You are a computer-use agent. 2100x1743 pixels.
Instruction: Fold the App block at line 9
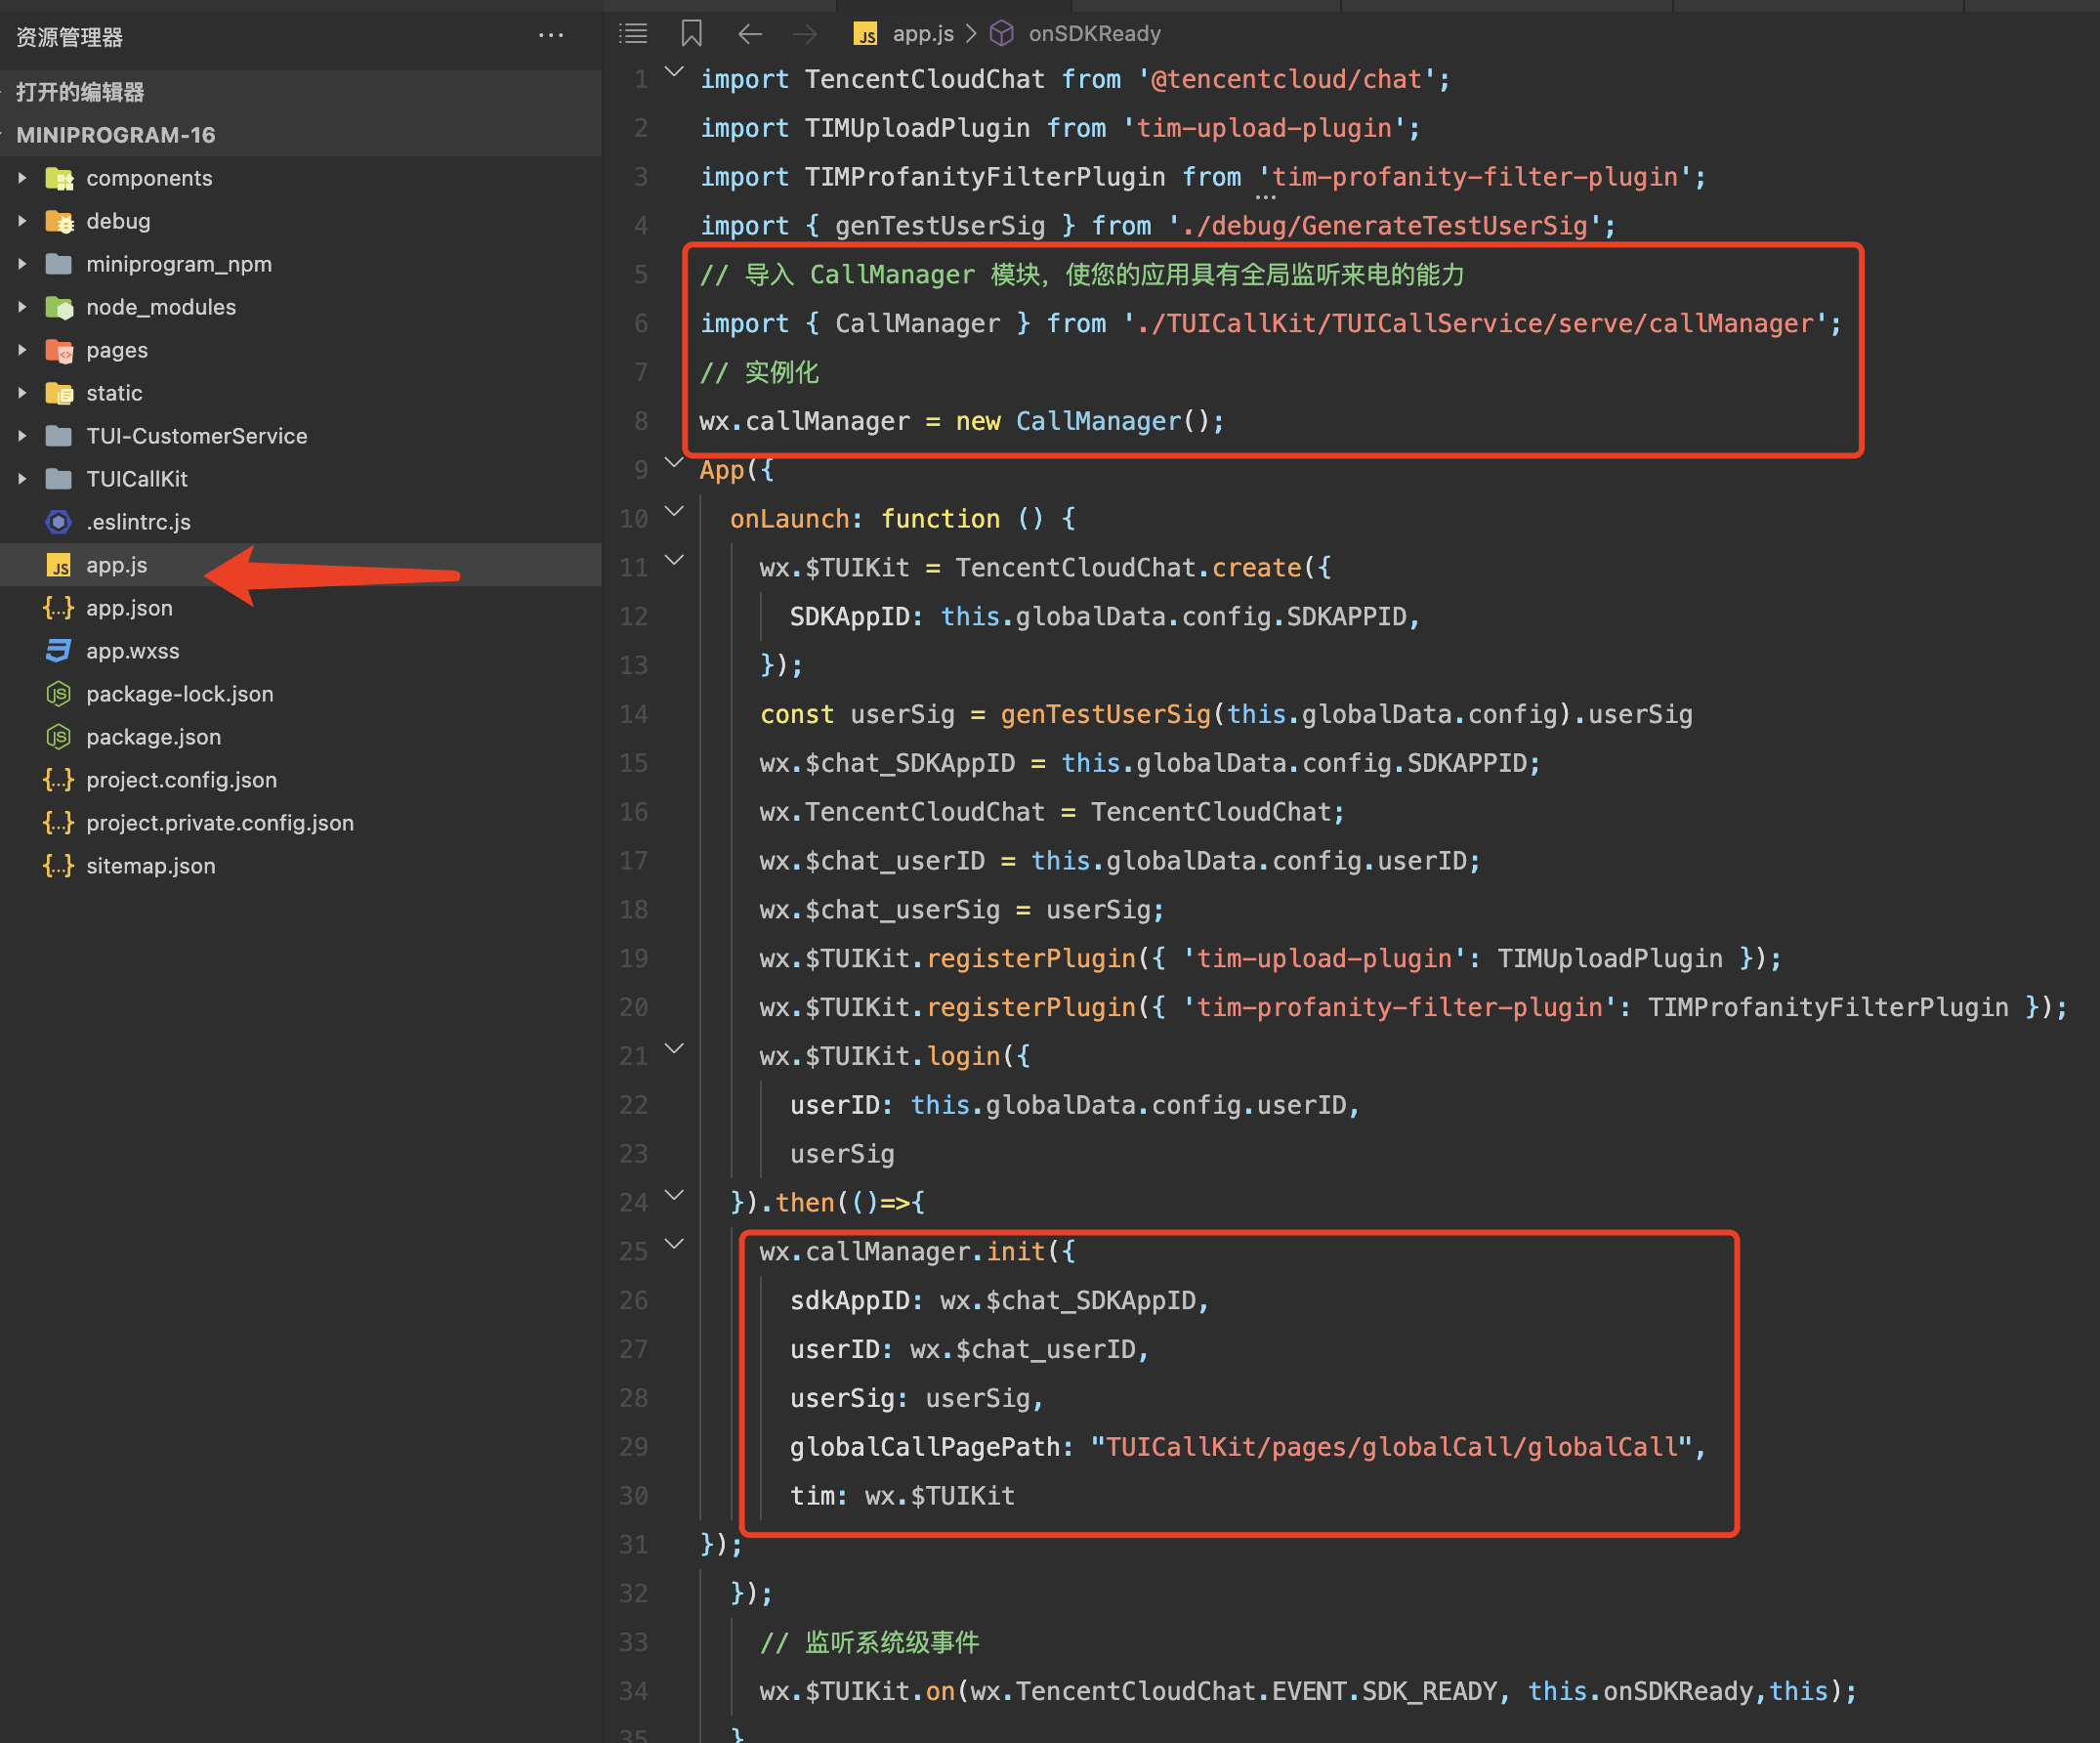(x=675, y=463)
